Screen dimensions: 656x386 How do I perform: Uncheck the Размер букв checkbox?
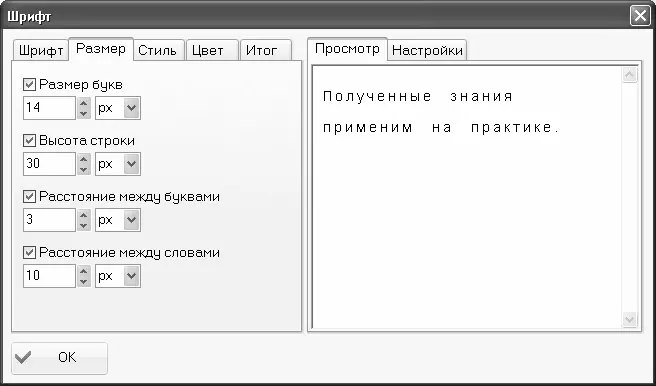click(x=29, y=84)
